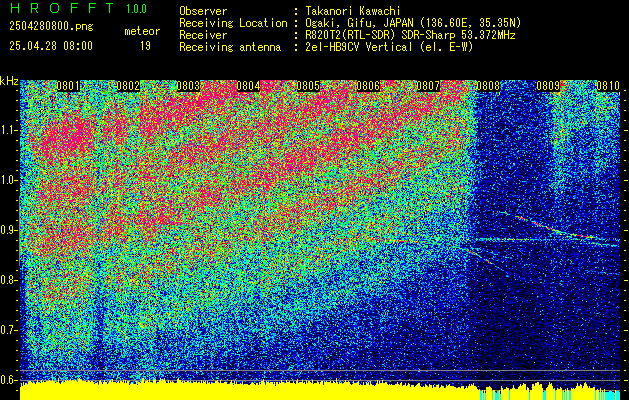Click the 0806 time marker
The width and height of the screenshot is (629, 400).
point(368,86)
